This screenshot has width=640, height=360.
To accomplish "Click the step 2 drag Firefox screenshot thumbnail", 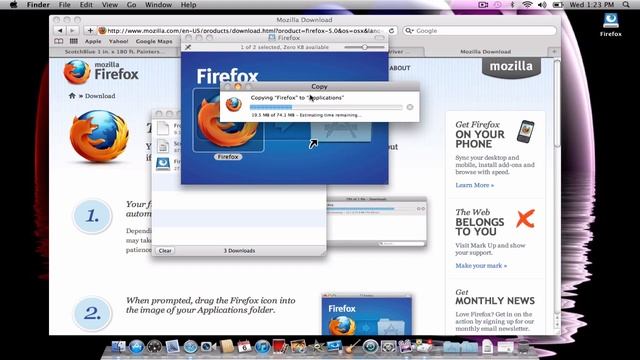I will tap(367, 314).
